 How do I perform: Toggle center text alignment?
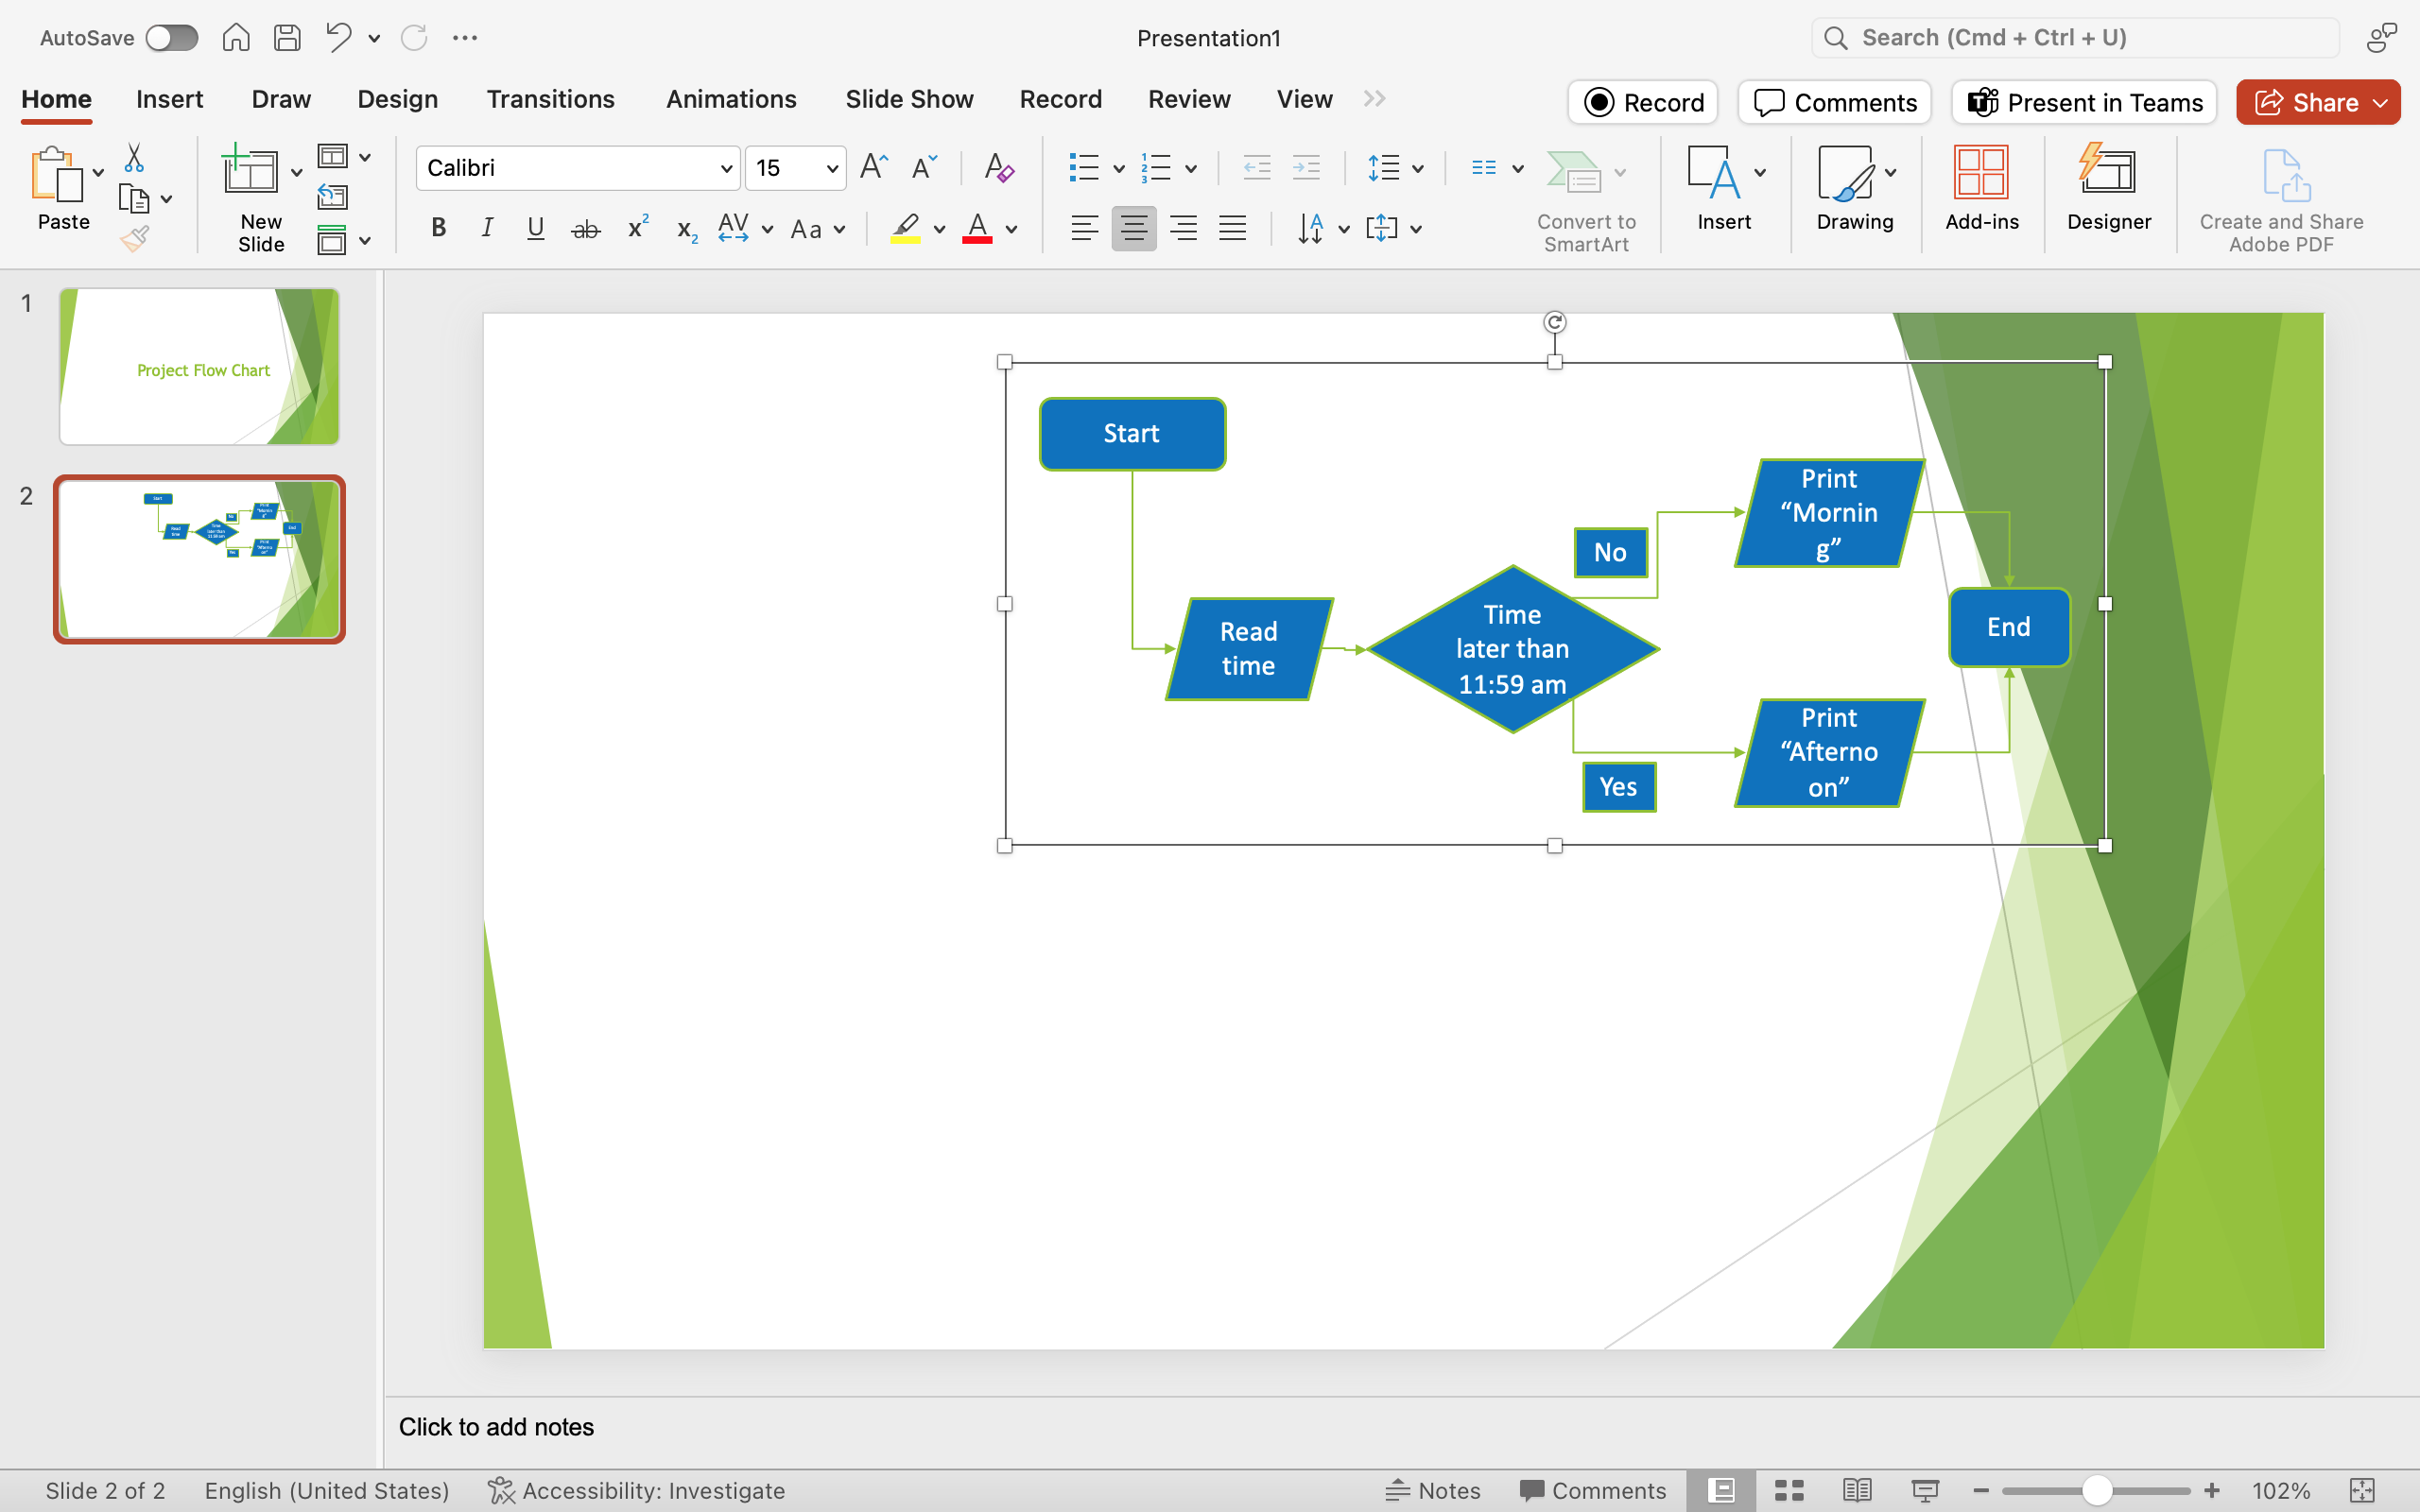tap(1134, 228)
